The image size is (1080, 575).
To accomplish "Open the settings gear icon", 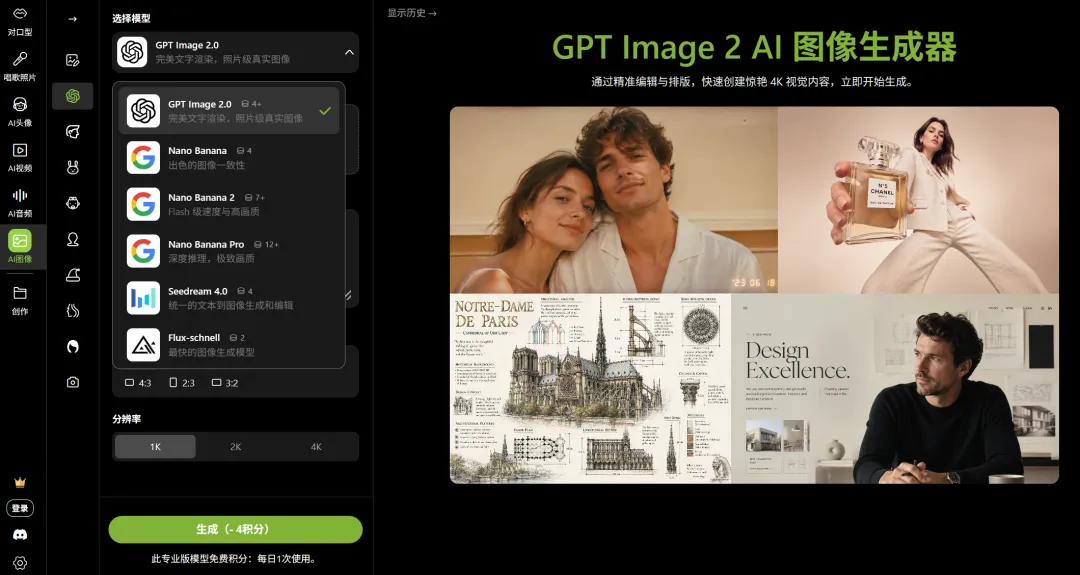I will click(x=20, y=563).
